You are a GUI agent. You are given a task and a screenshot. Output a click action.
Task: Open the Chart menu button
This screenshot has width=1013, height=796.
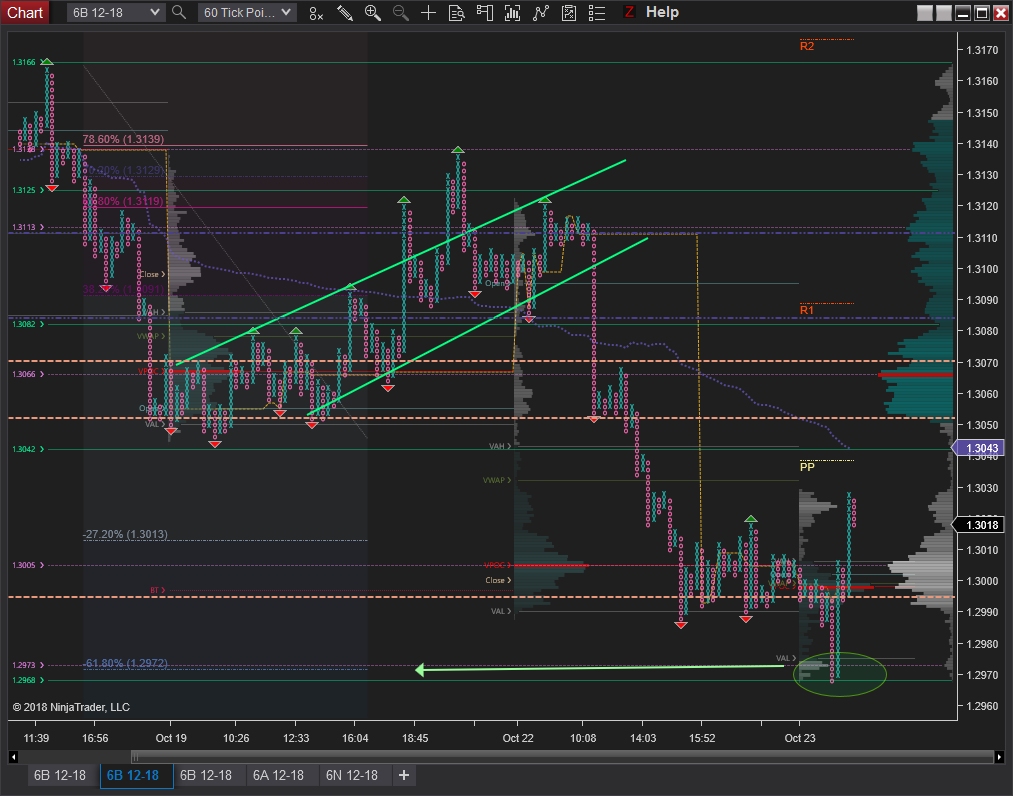pos(25,12)
